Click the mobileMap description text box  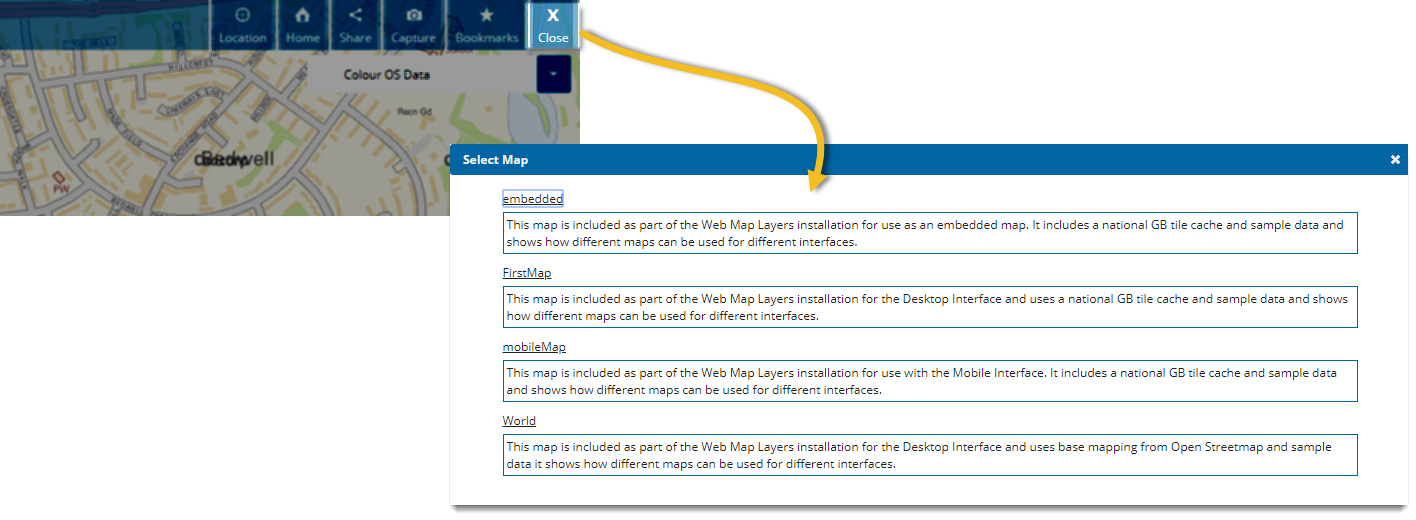pyautogui.click(x=929, y=381)
